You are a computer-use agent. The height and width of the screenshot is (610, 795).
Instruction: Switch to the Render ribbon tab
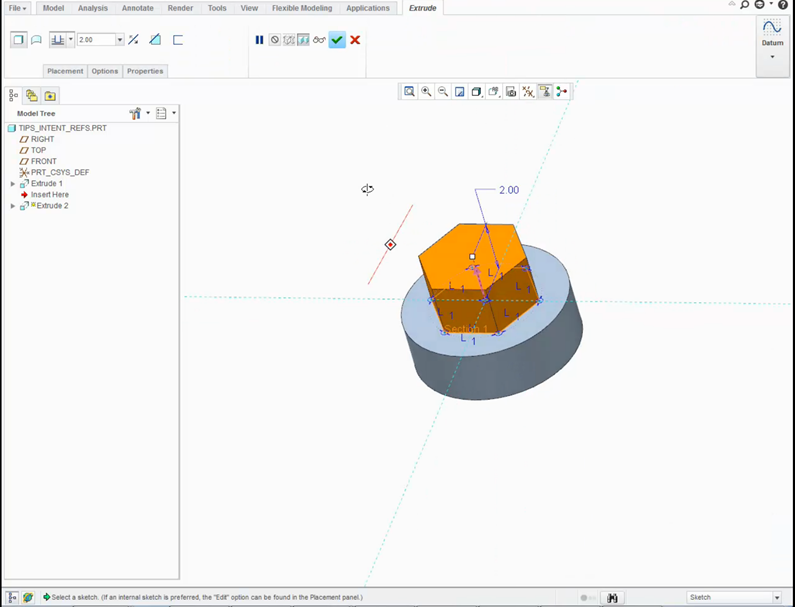point(180,8)
